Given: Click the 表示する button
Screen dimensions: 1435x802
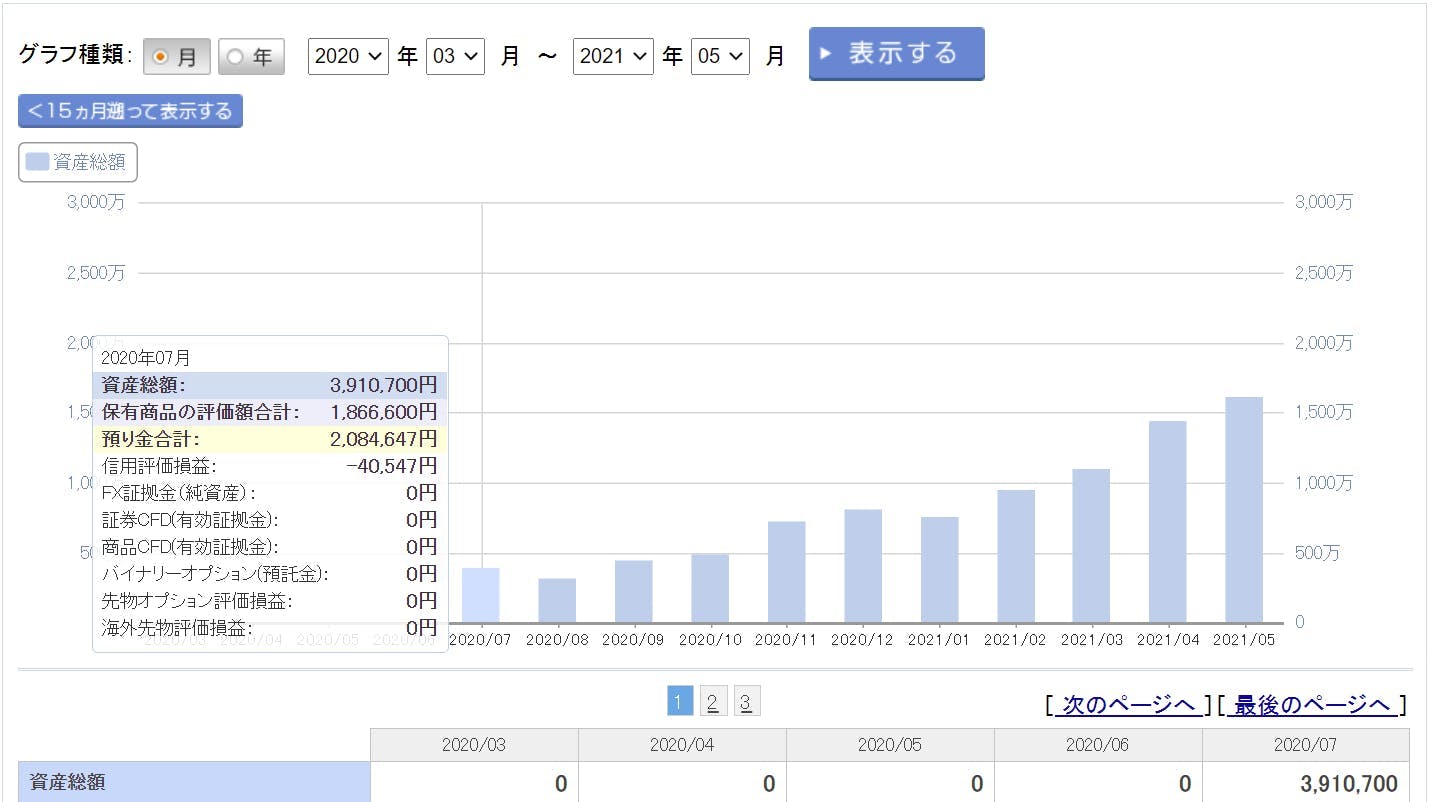Looking at the screenshot, I should [x=897, y=53].
